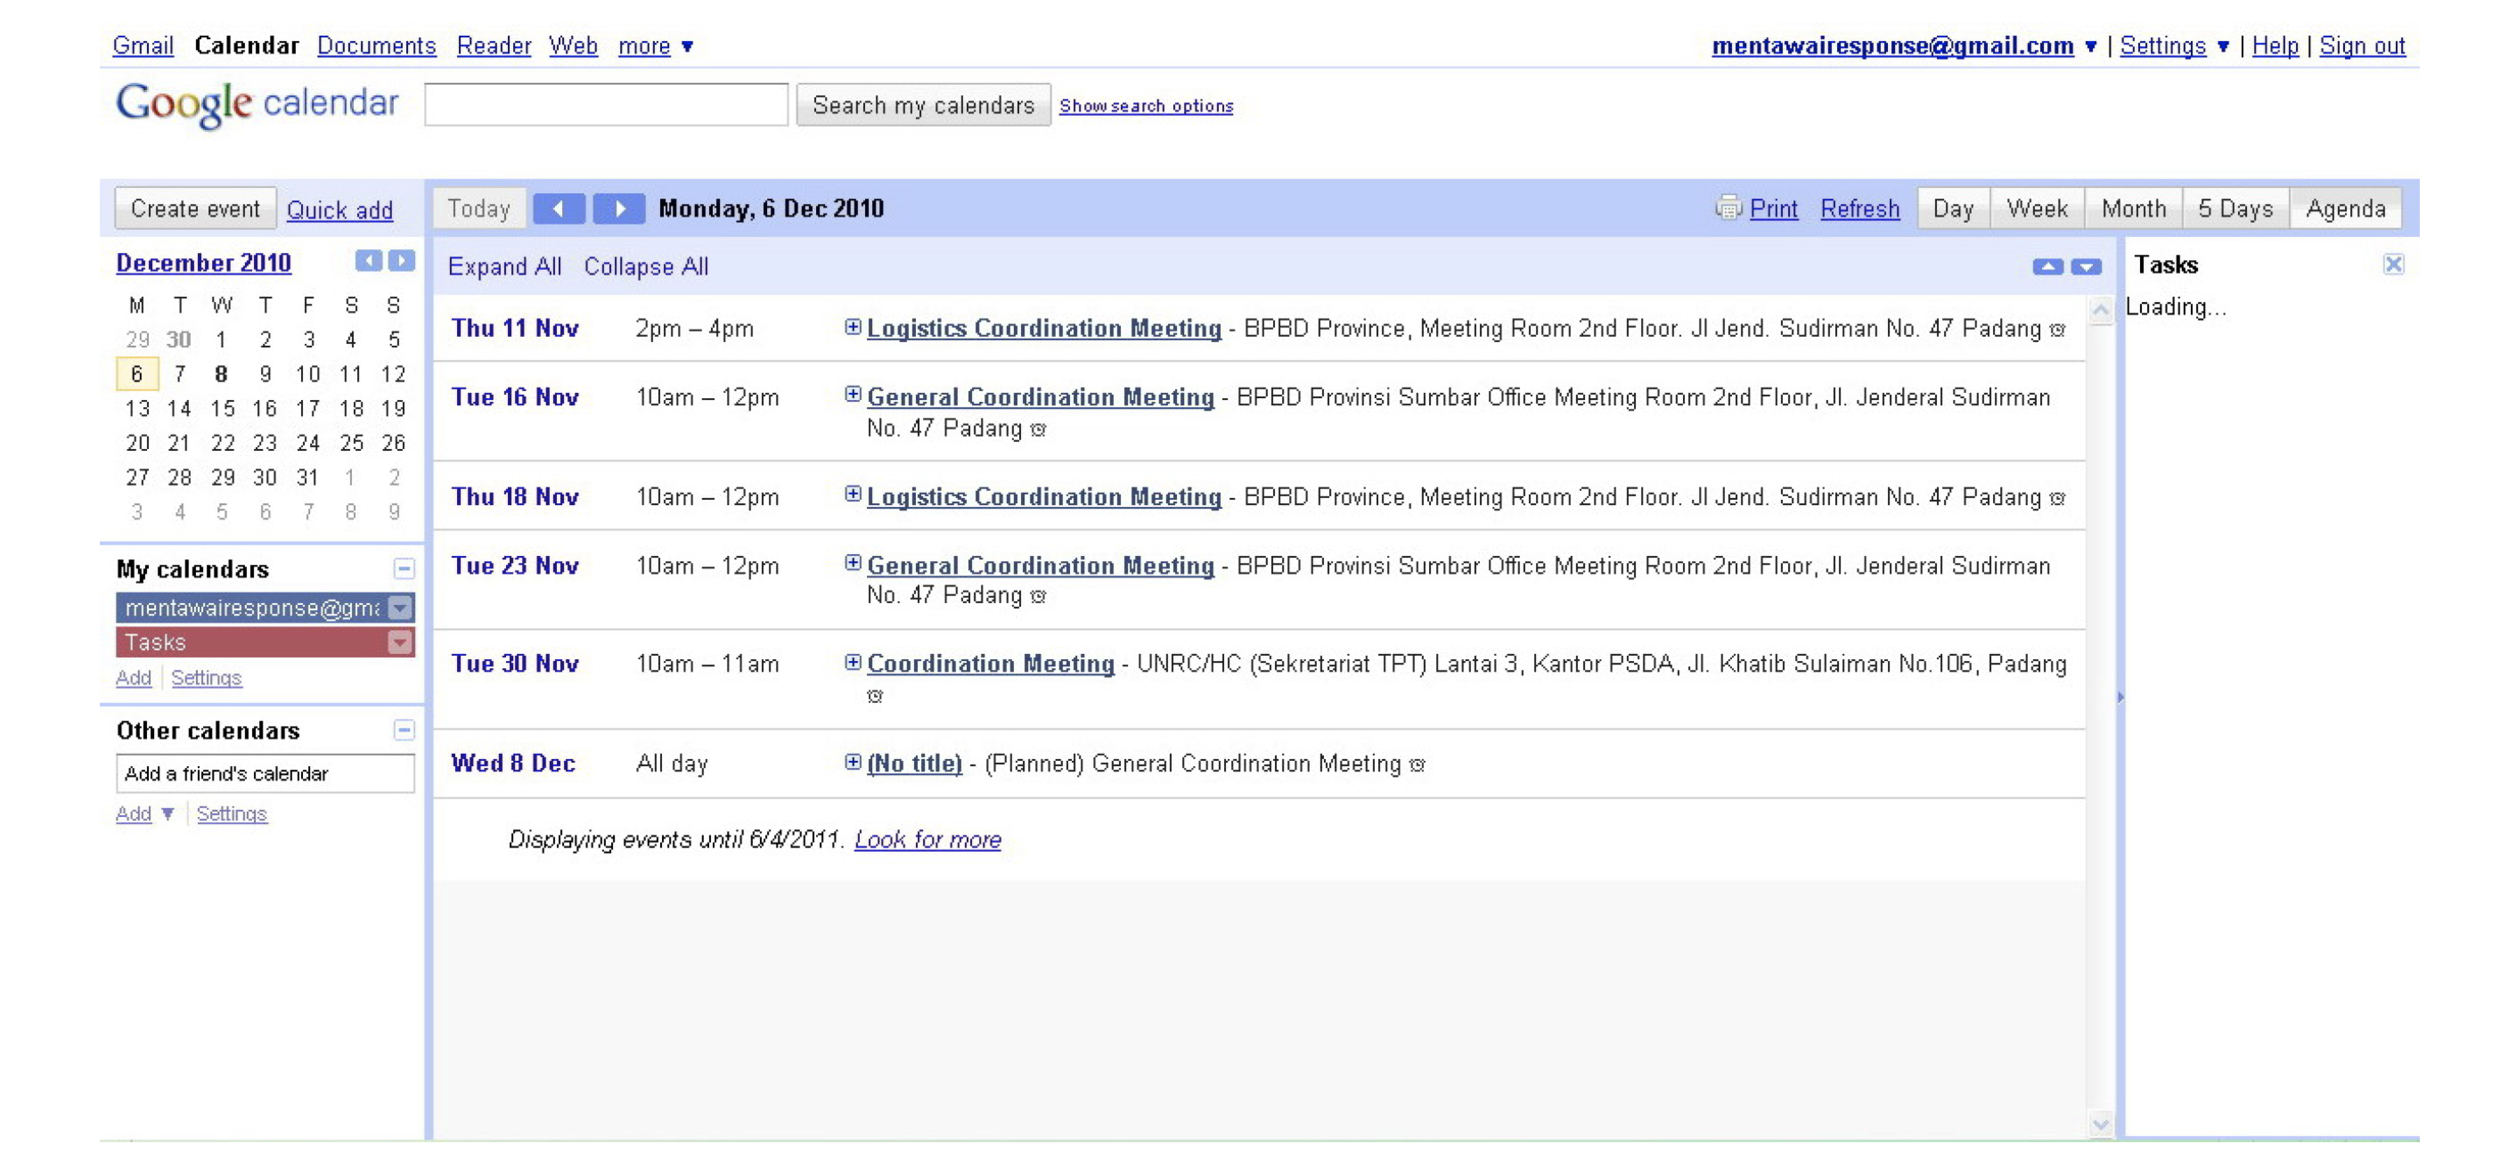Go to the next day with the right arrow

(618, 208)
